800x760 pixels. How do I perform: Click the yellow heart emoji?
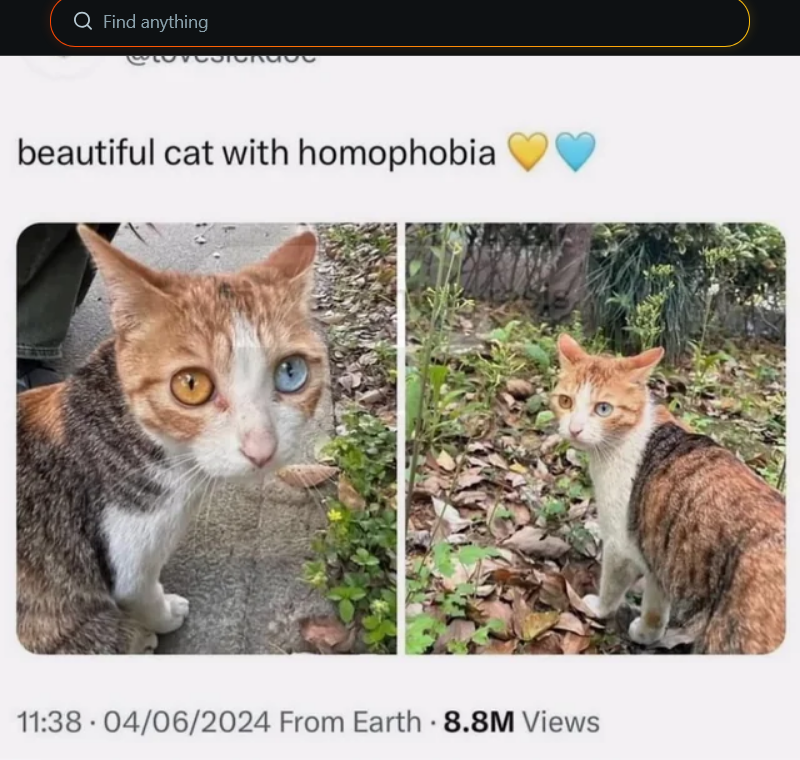coord(528,151)
